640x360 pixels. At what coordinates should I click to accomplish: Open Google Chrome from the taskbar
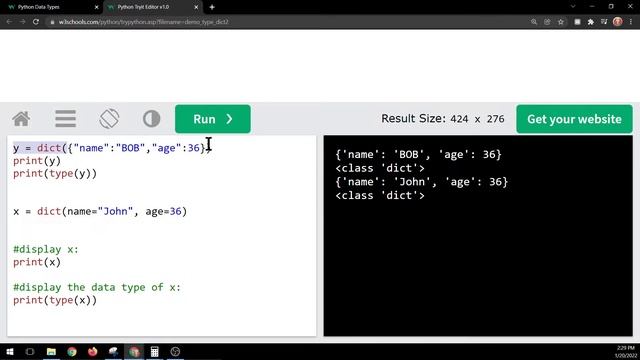72,351
